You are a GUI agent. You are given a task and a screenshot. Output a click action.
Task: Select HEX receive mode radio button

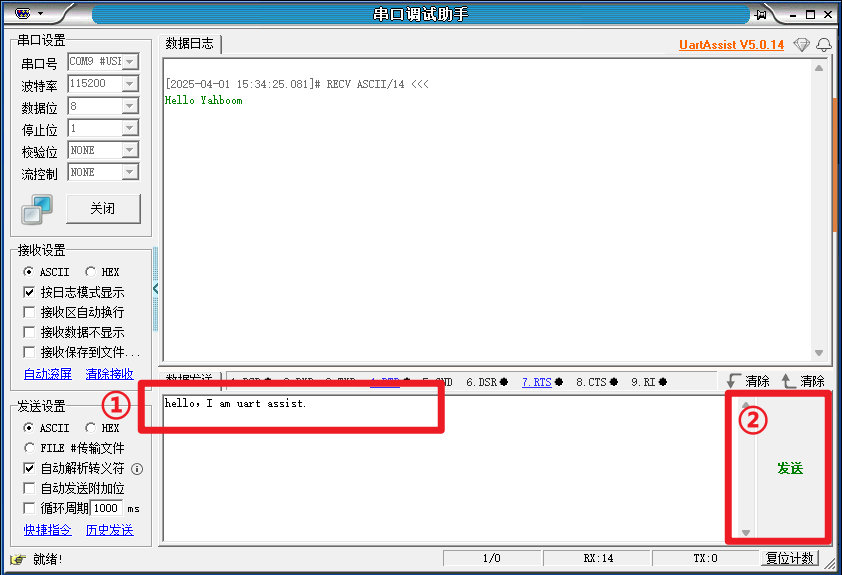[91, 272]
